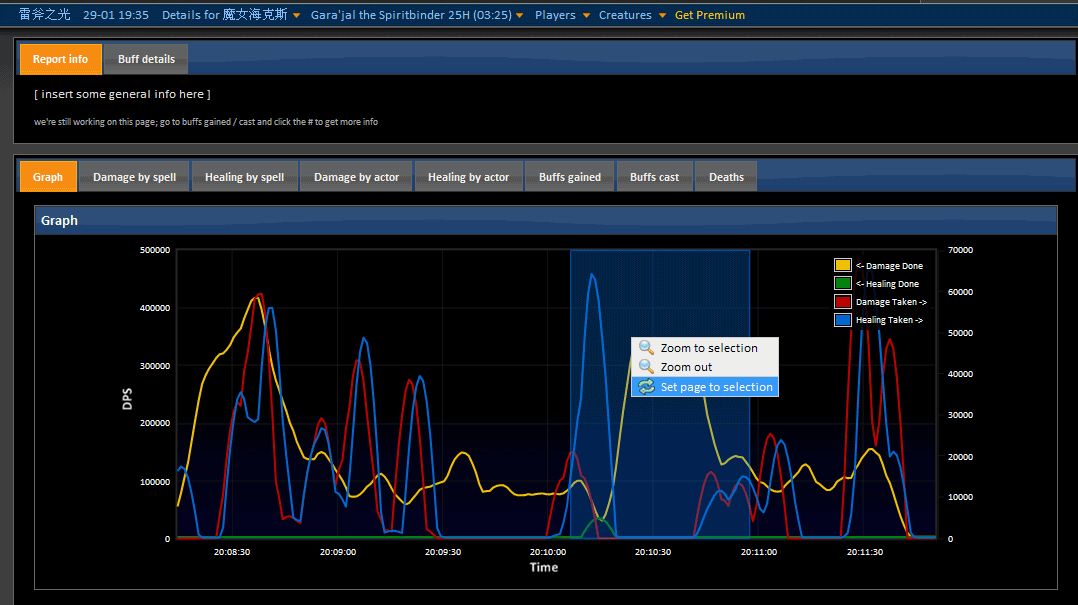The height and width of the screenshot is (605, 1078).
Task: Expand the Details for 魔女海克斯 dropdown
Action: coord(231,14)
